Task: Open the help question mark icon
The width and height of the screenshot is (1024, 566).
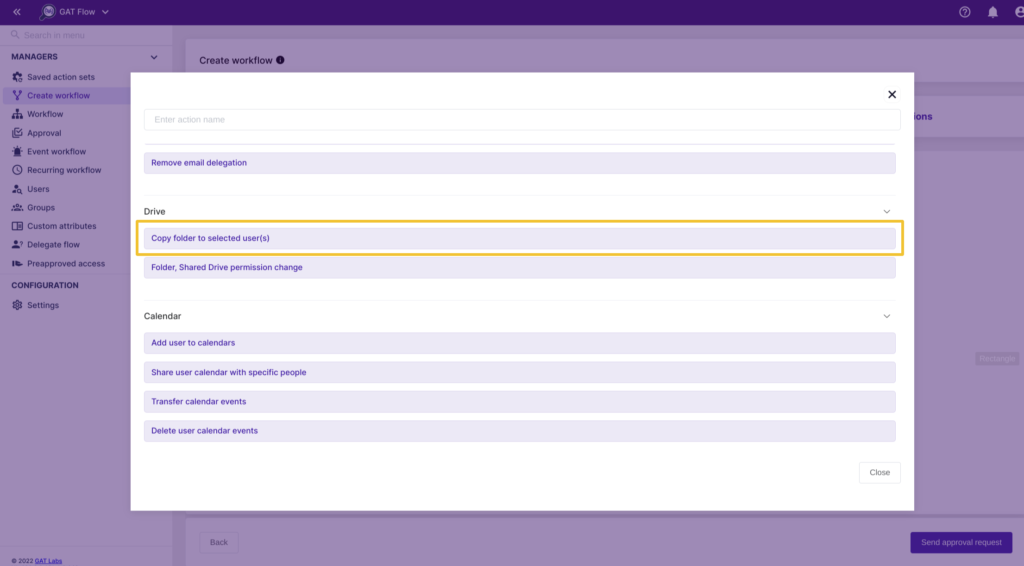Action: click(964, 12)
